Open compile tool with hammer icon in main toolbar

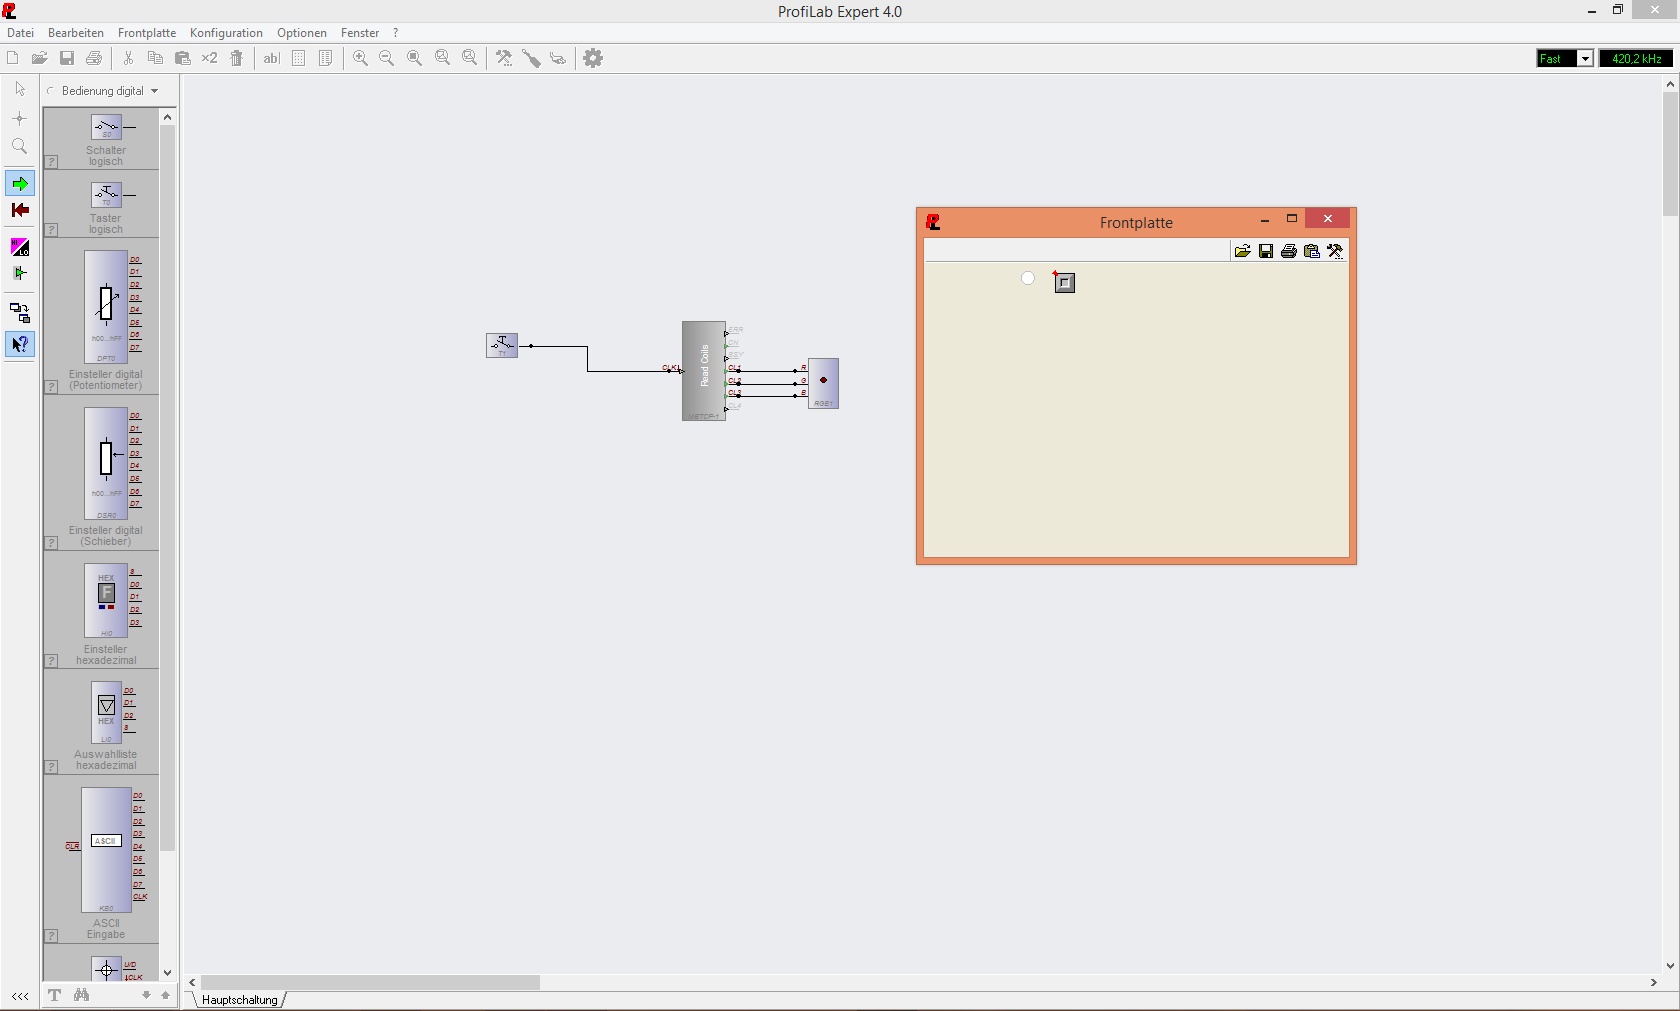pyautogui.click(x=504, y=58)
